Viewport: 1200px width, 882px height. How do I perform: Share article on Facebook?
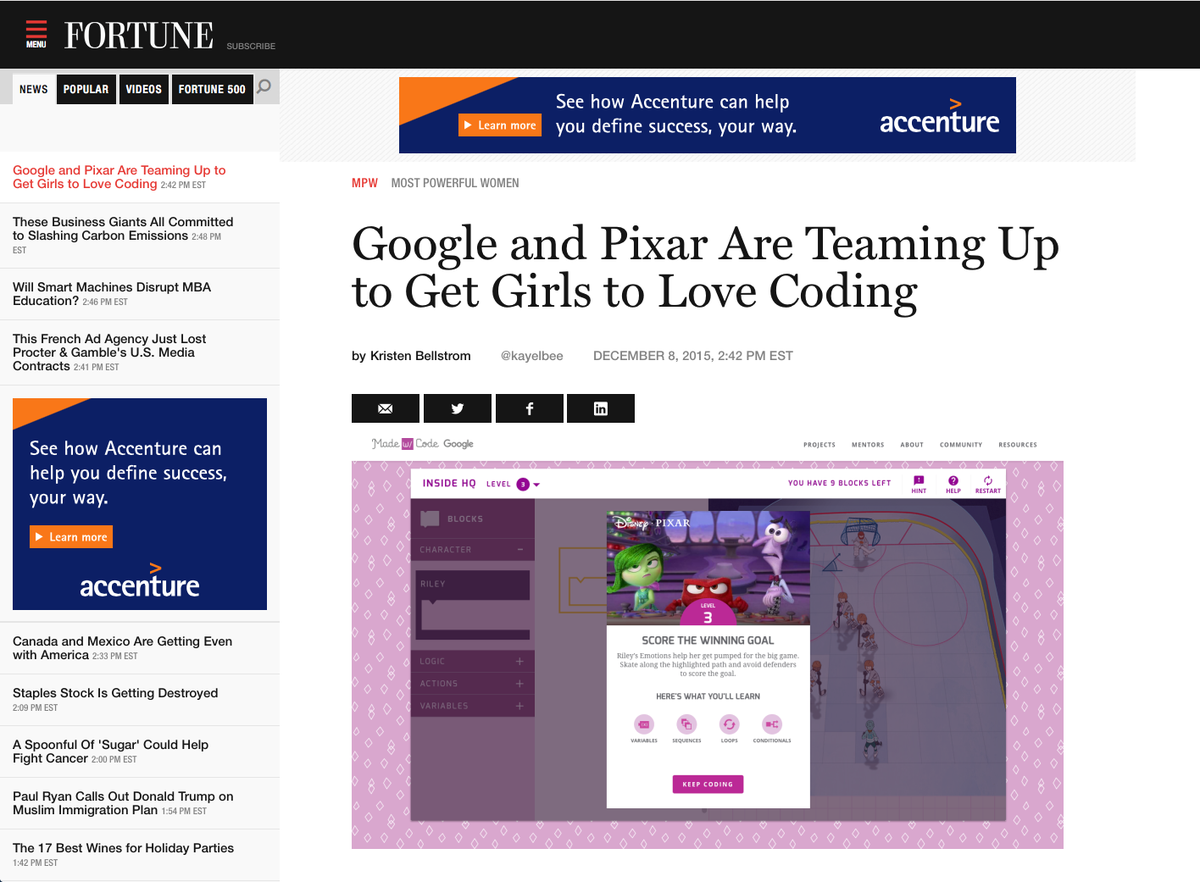click(x=529, y=408)
